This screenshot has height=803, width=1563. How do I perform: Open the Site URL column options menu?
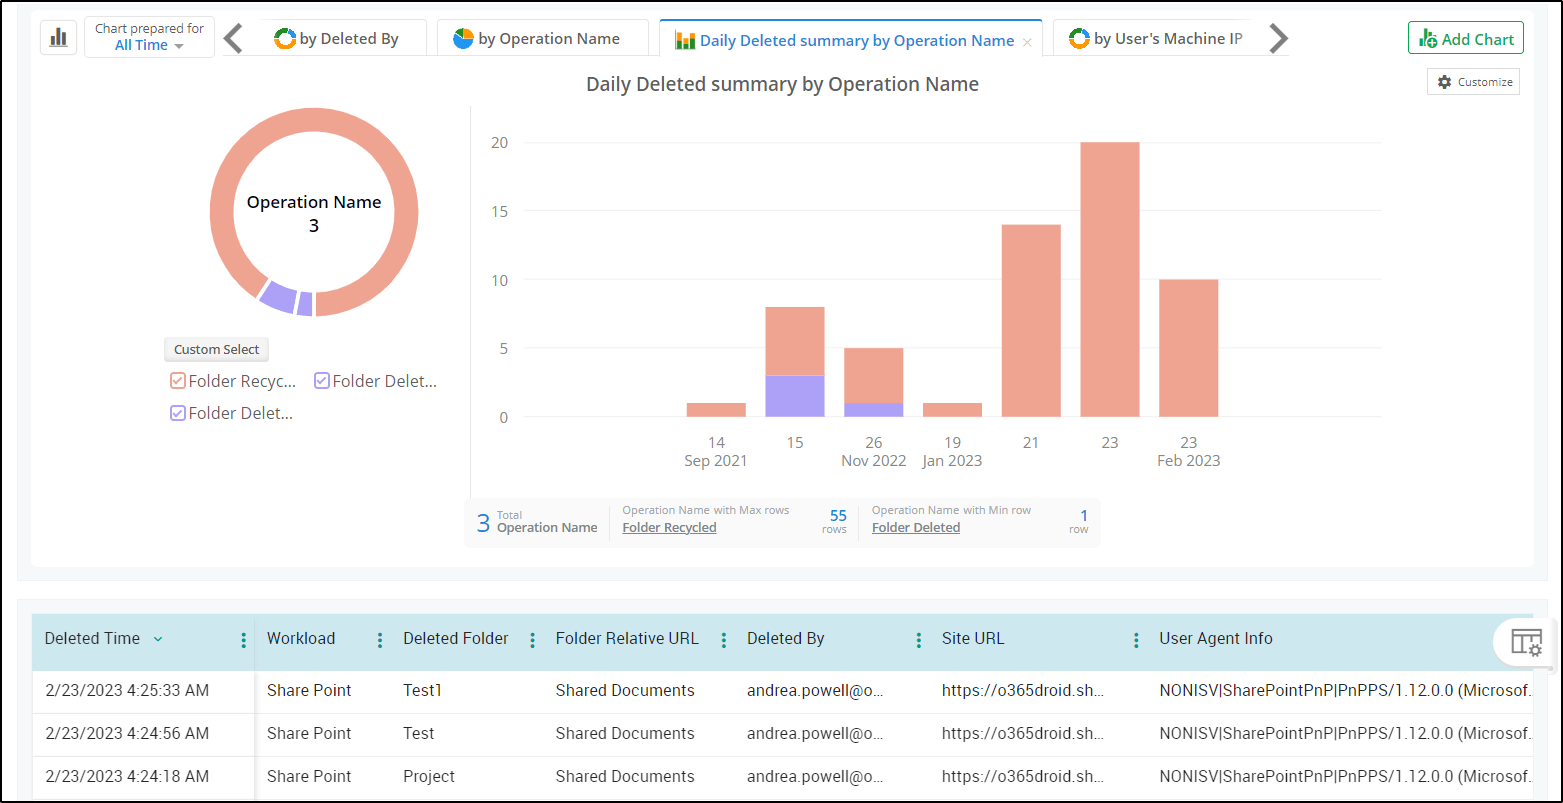1136,640
